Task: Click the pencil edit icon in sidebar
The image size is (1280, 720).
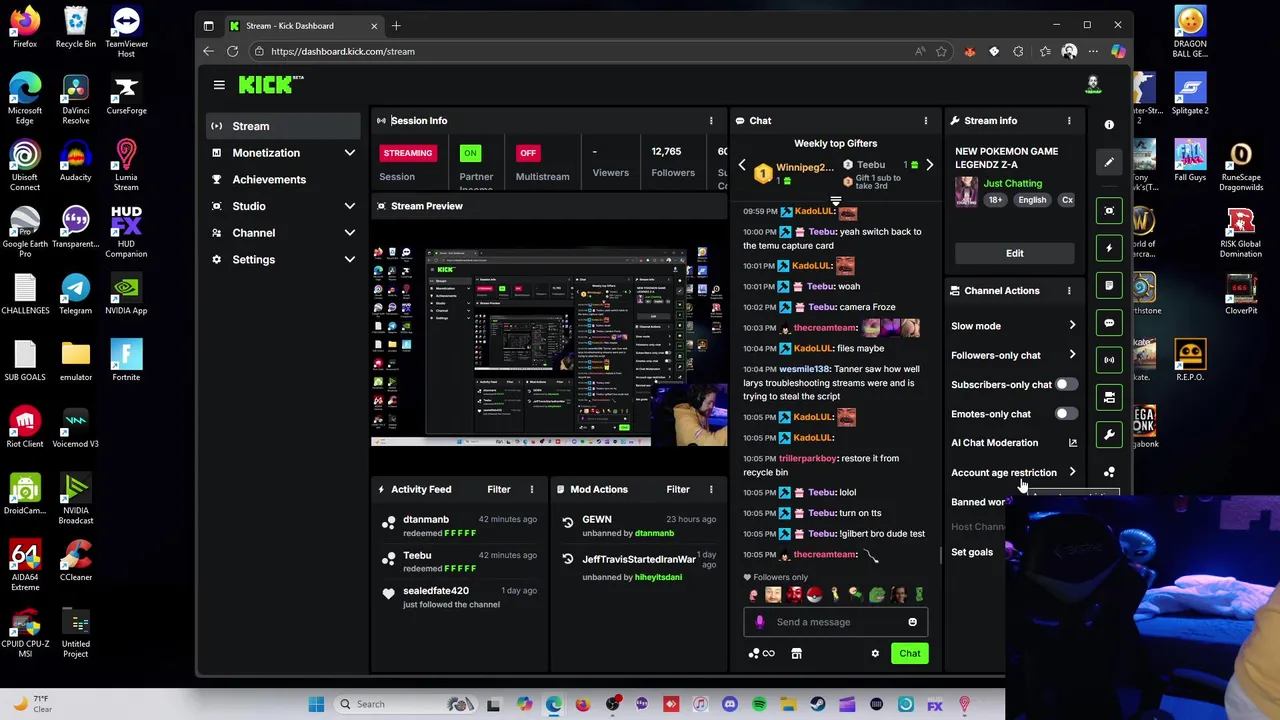Action: (1109, 162)
